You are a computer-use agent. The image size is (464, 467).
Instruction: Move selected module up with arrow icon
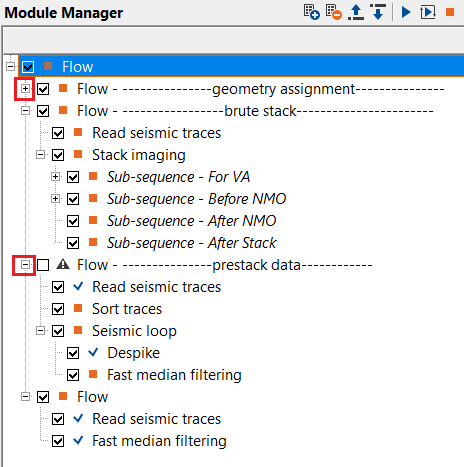click(x=356, y=12)
